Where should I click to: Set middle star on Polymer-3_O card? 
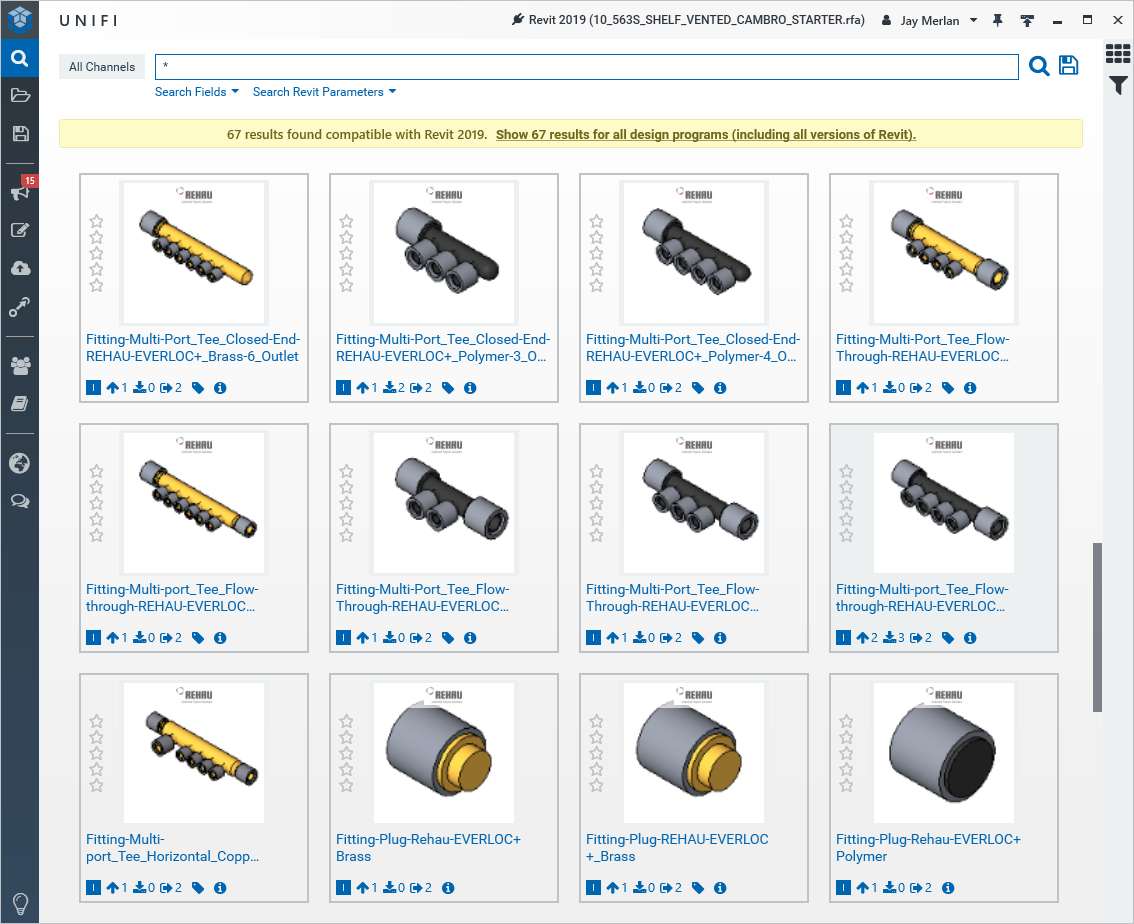(x=346, y=253)
